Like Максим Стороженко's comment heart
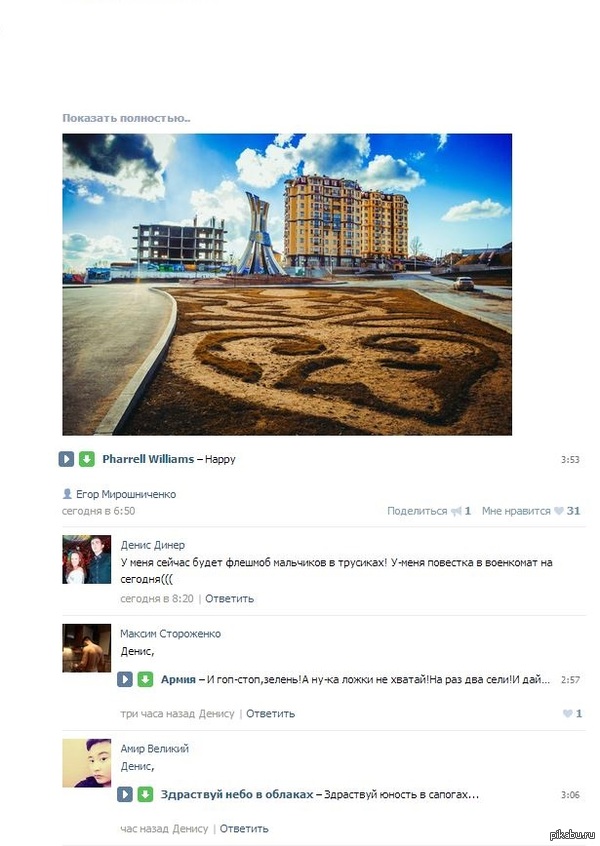The height and width of the screenshot is (846, 600). click(x=567, y=713)
